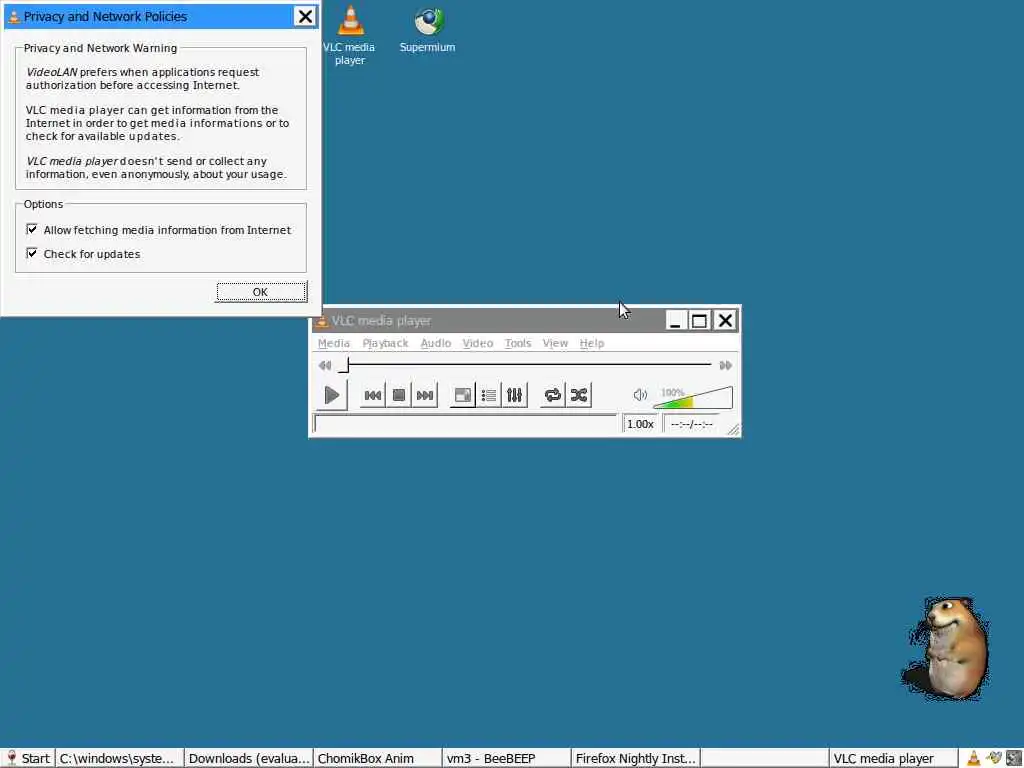
Task: Click the 1.00x playback speed label
Action: (640, 424)
